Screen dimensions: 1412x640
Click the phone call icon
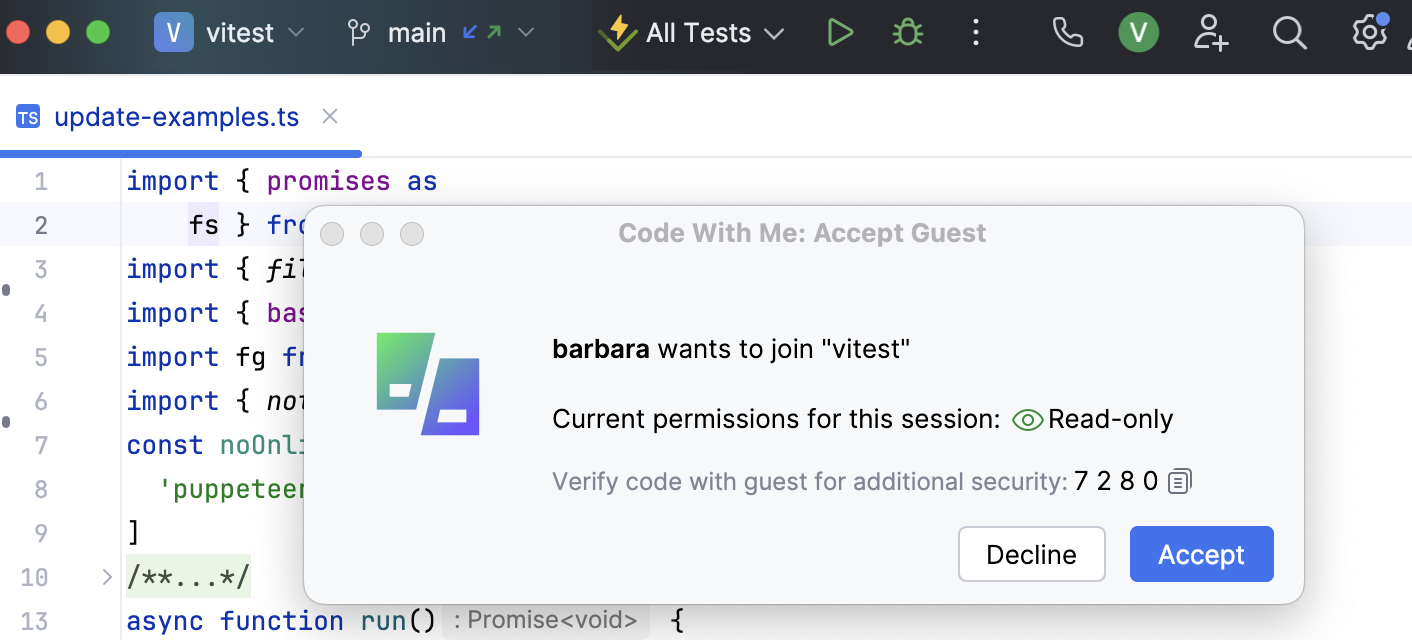point(1068,33)
